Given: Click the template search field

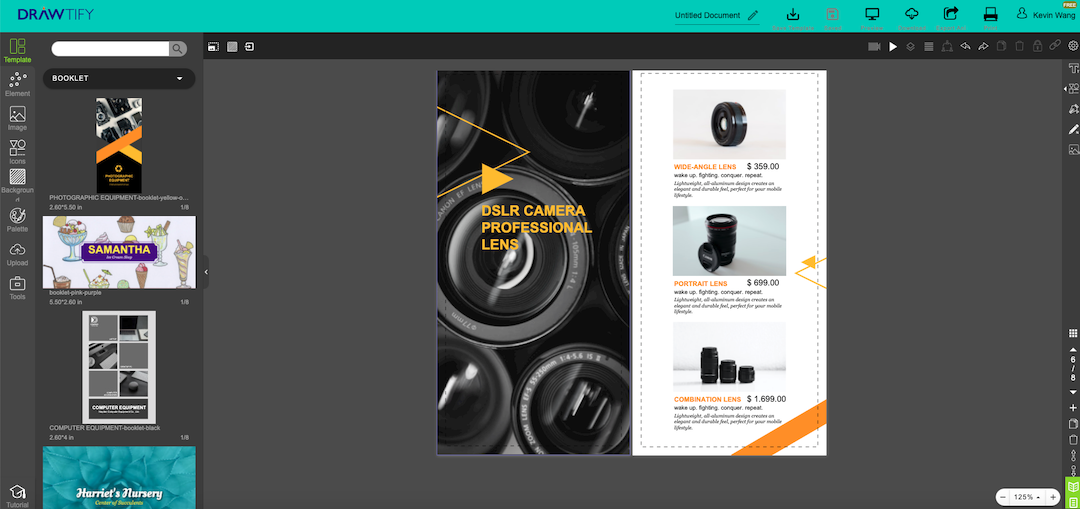Looking at the screenshot, I should point(110,48).
